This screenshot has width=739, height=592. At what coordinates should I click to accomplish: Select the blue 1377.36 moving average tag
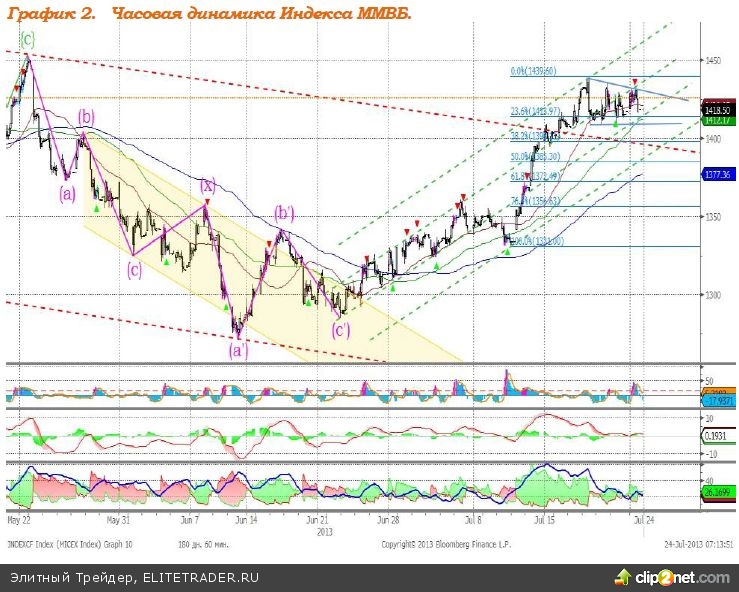click(718, 174)
